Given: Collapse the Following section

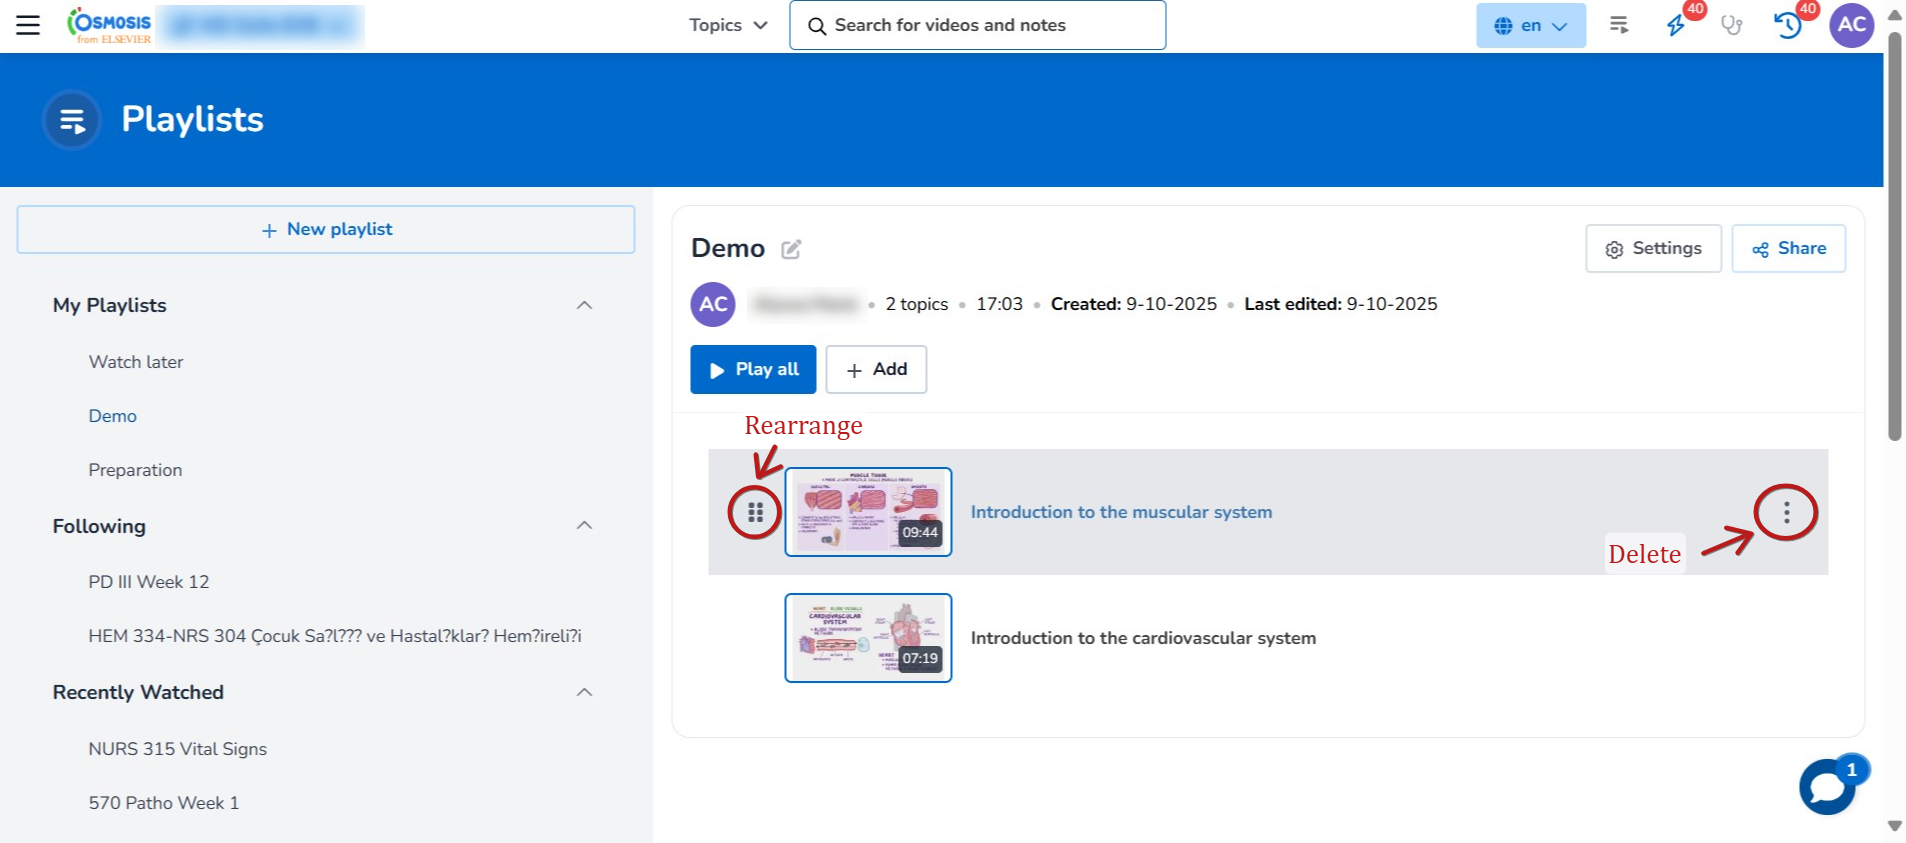Looking at the screenshot, I should [585, 526].
